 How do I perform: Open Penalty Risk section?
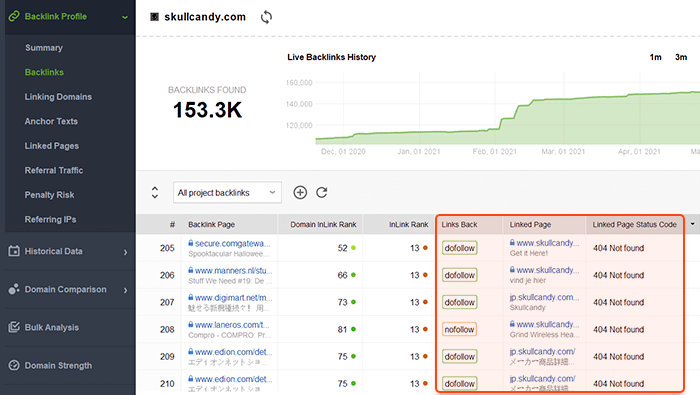[50, 195]
